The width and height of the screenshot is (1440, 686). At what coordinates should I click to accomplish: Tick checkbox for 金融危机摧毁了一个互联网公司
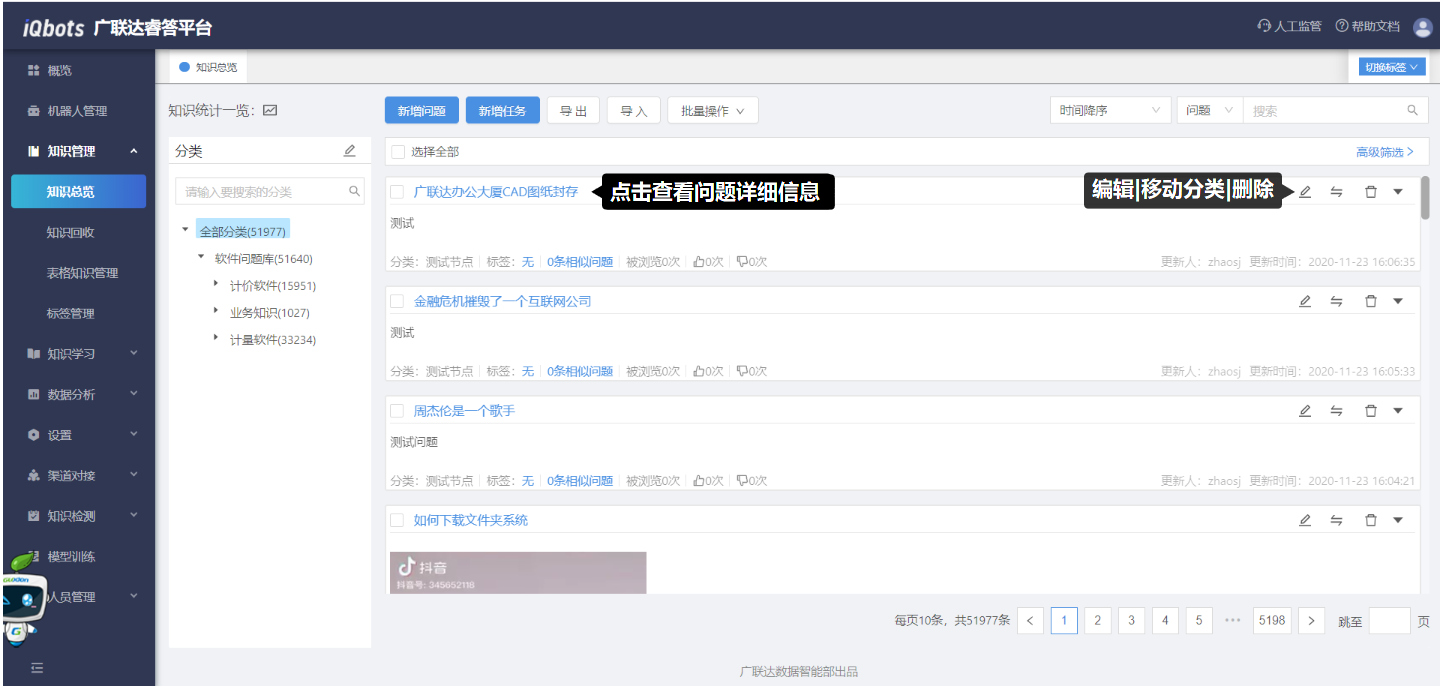coord(397,301)
